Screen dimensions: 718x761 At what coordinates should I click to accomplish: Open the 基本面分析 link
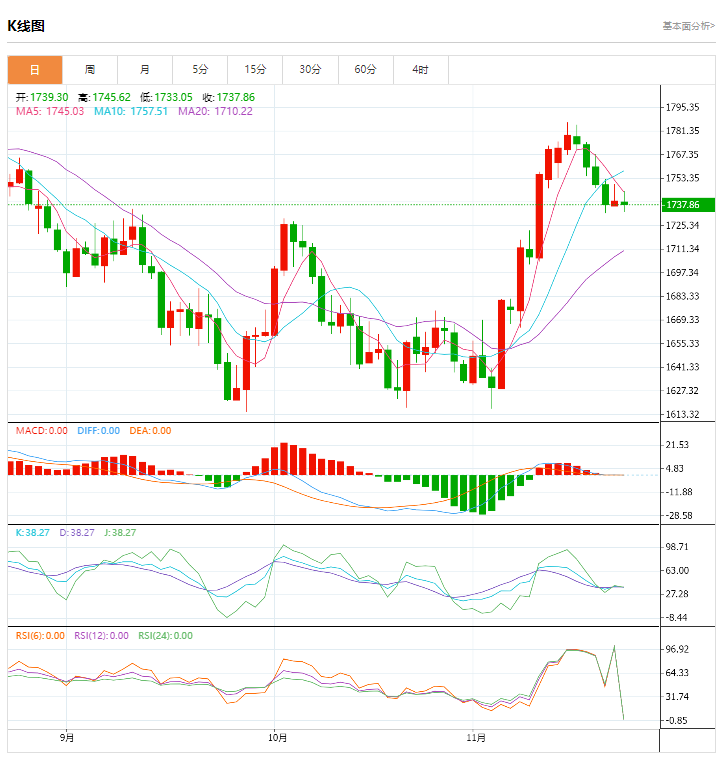click(x=688, y=26)
